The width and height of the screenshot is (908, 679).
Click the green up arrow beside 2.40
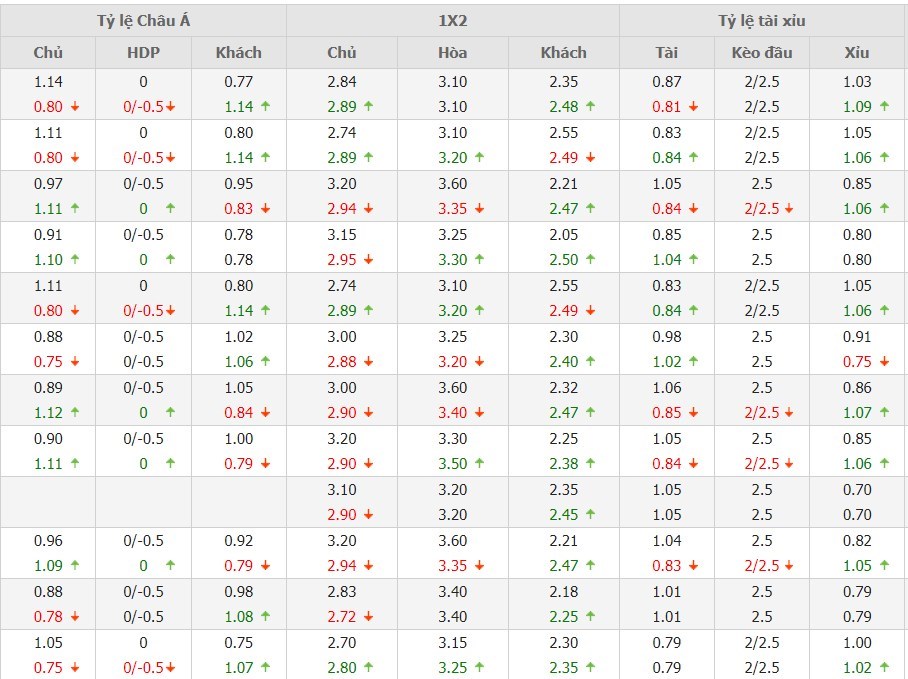(591, 361)
